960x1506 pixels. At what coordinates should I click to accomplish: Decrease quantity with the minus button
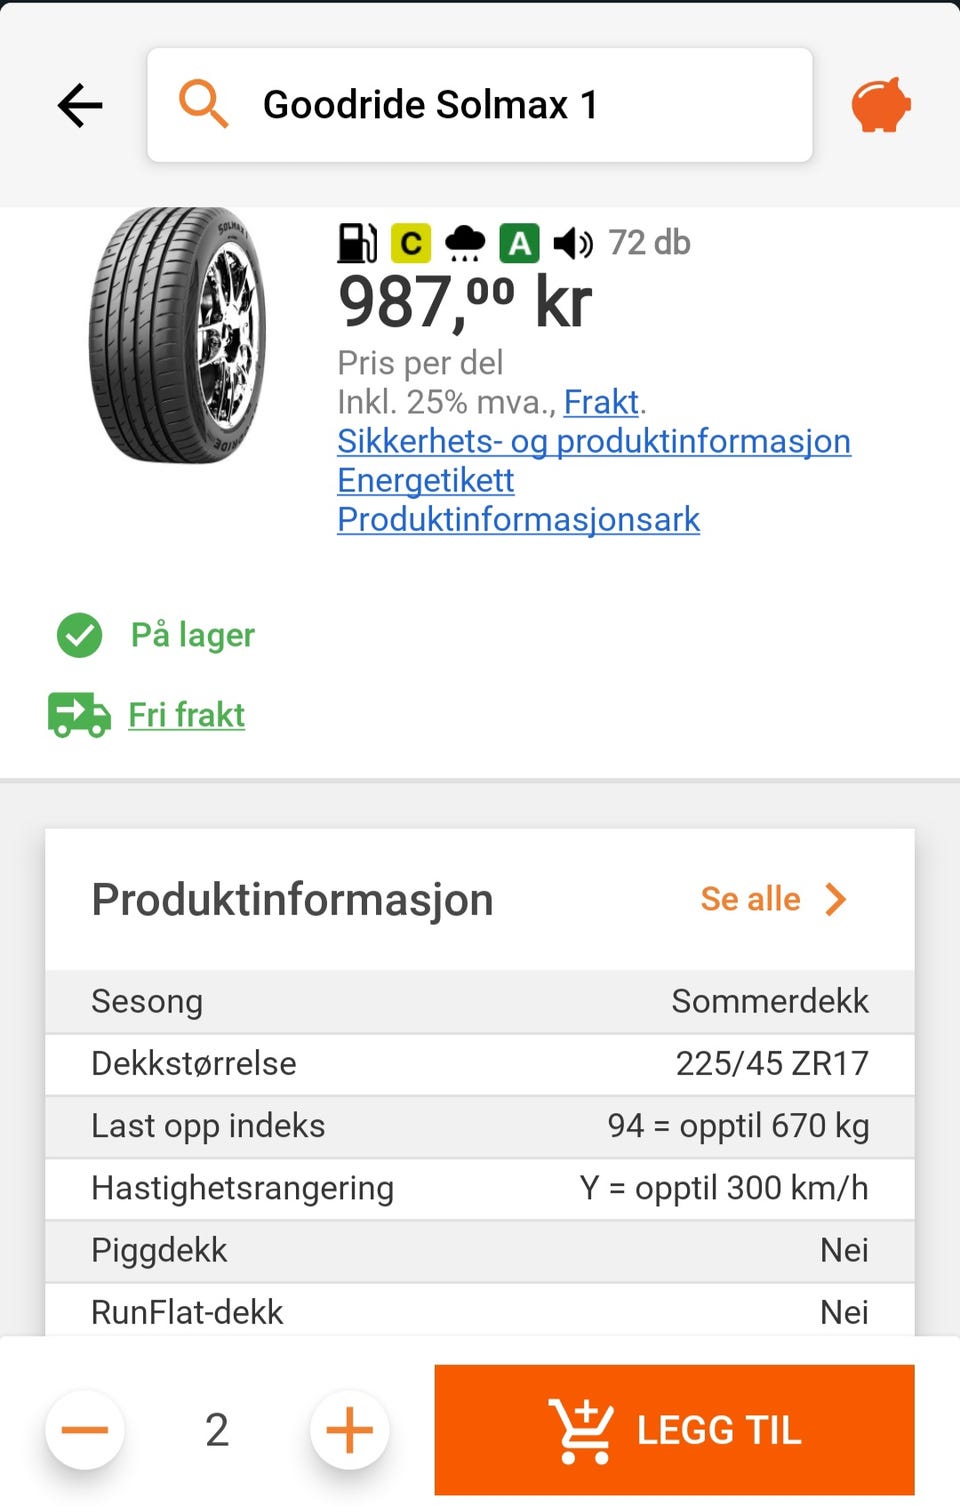[x=85, y=1430]
